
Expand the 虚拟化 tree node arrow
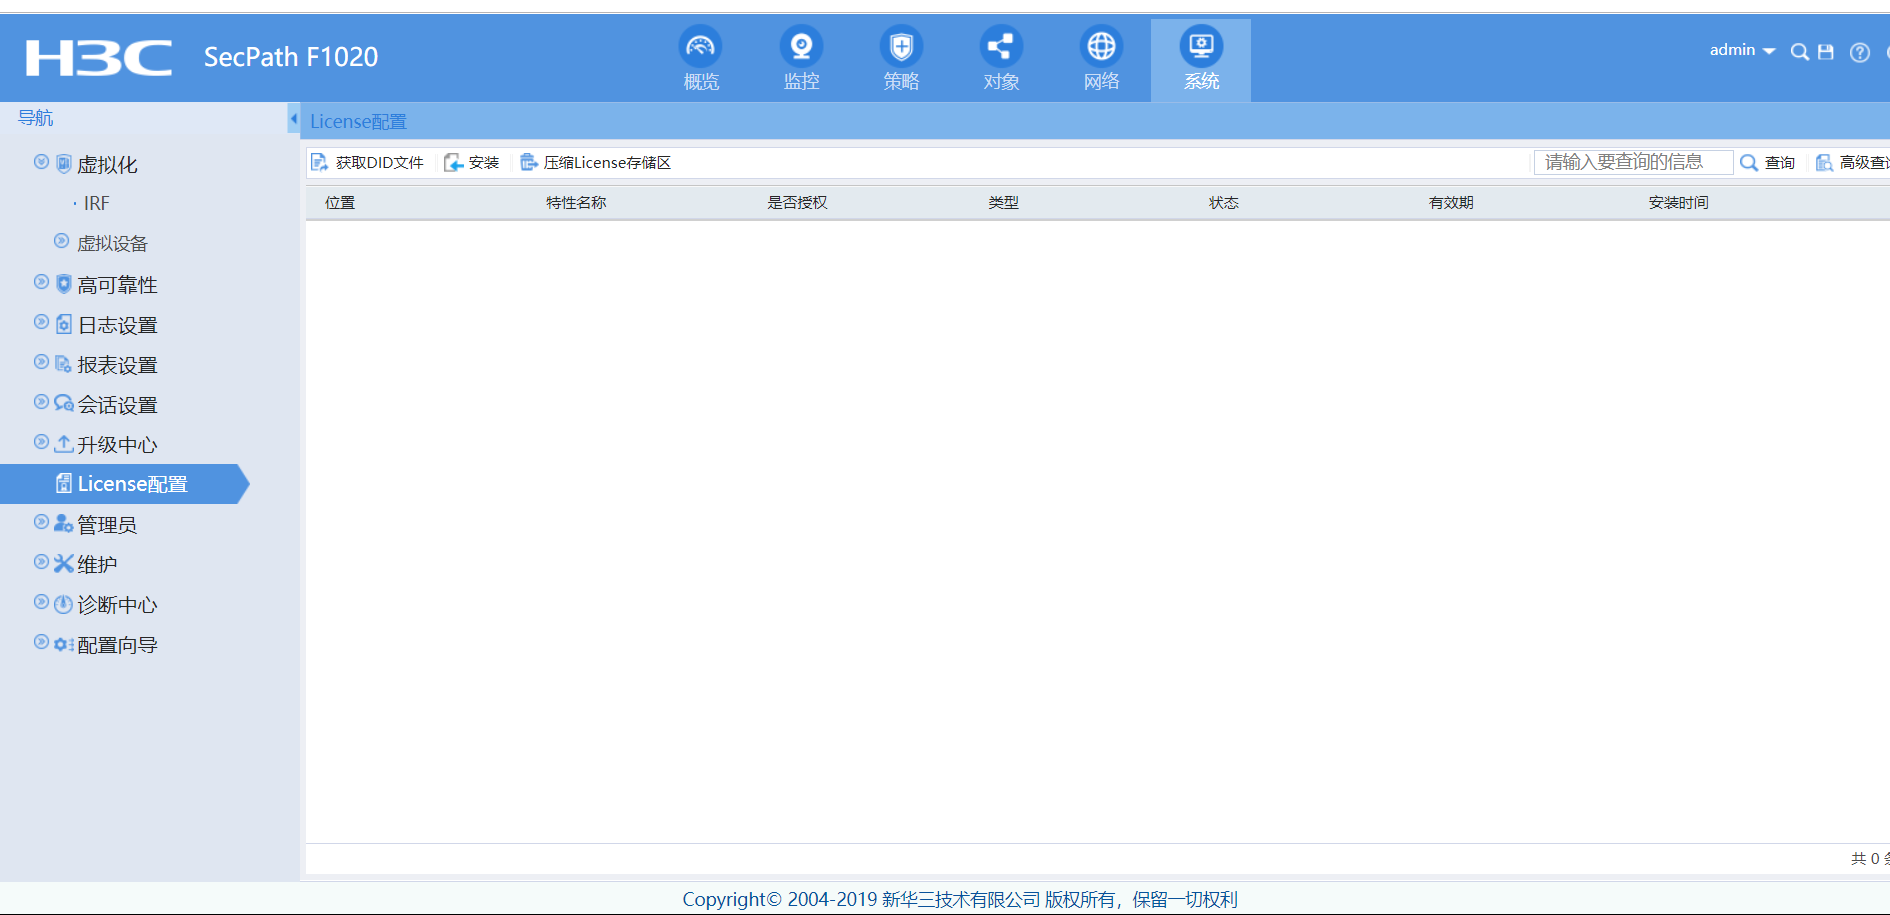[41, 162]
